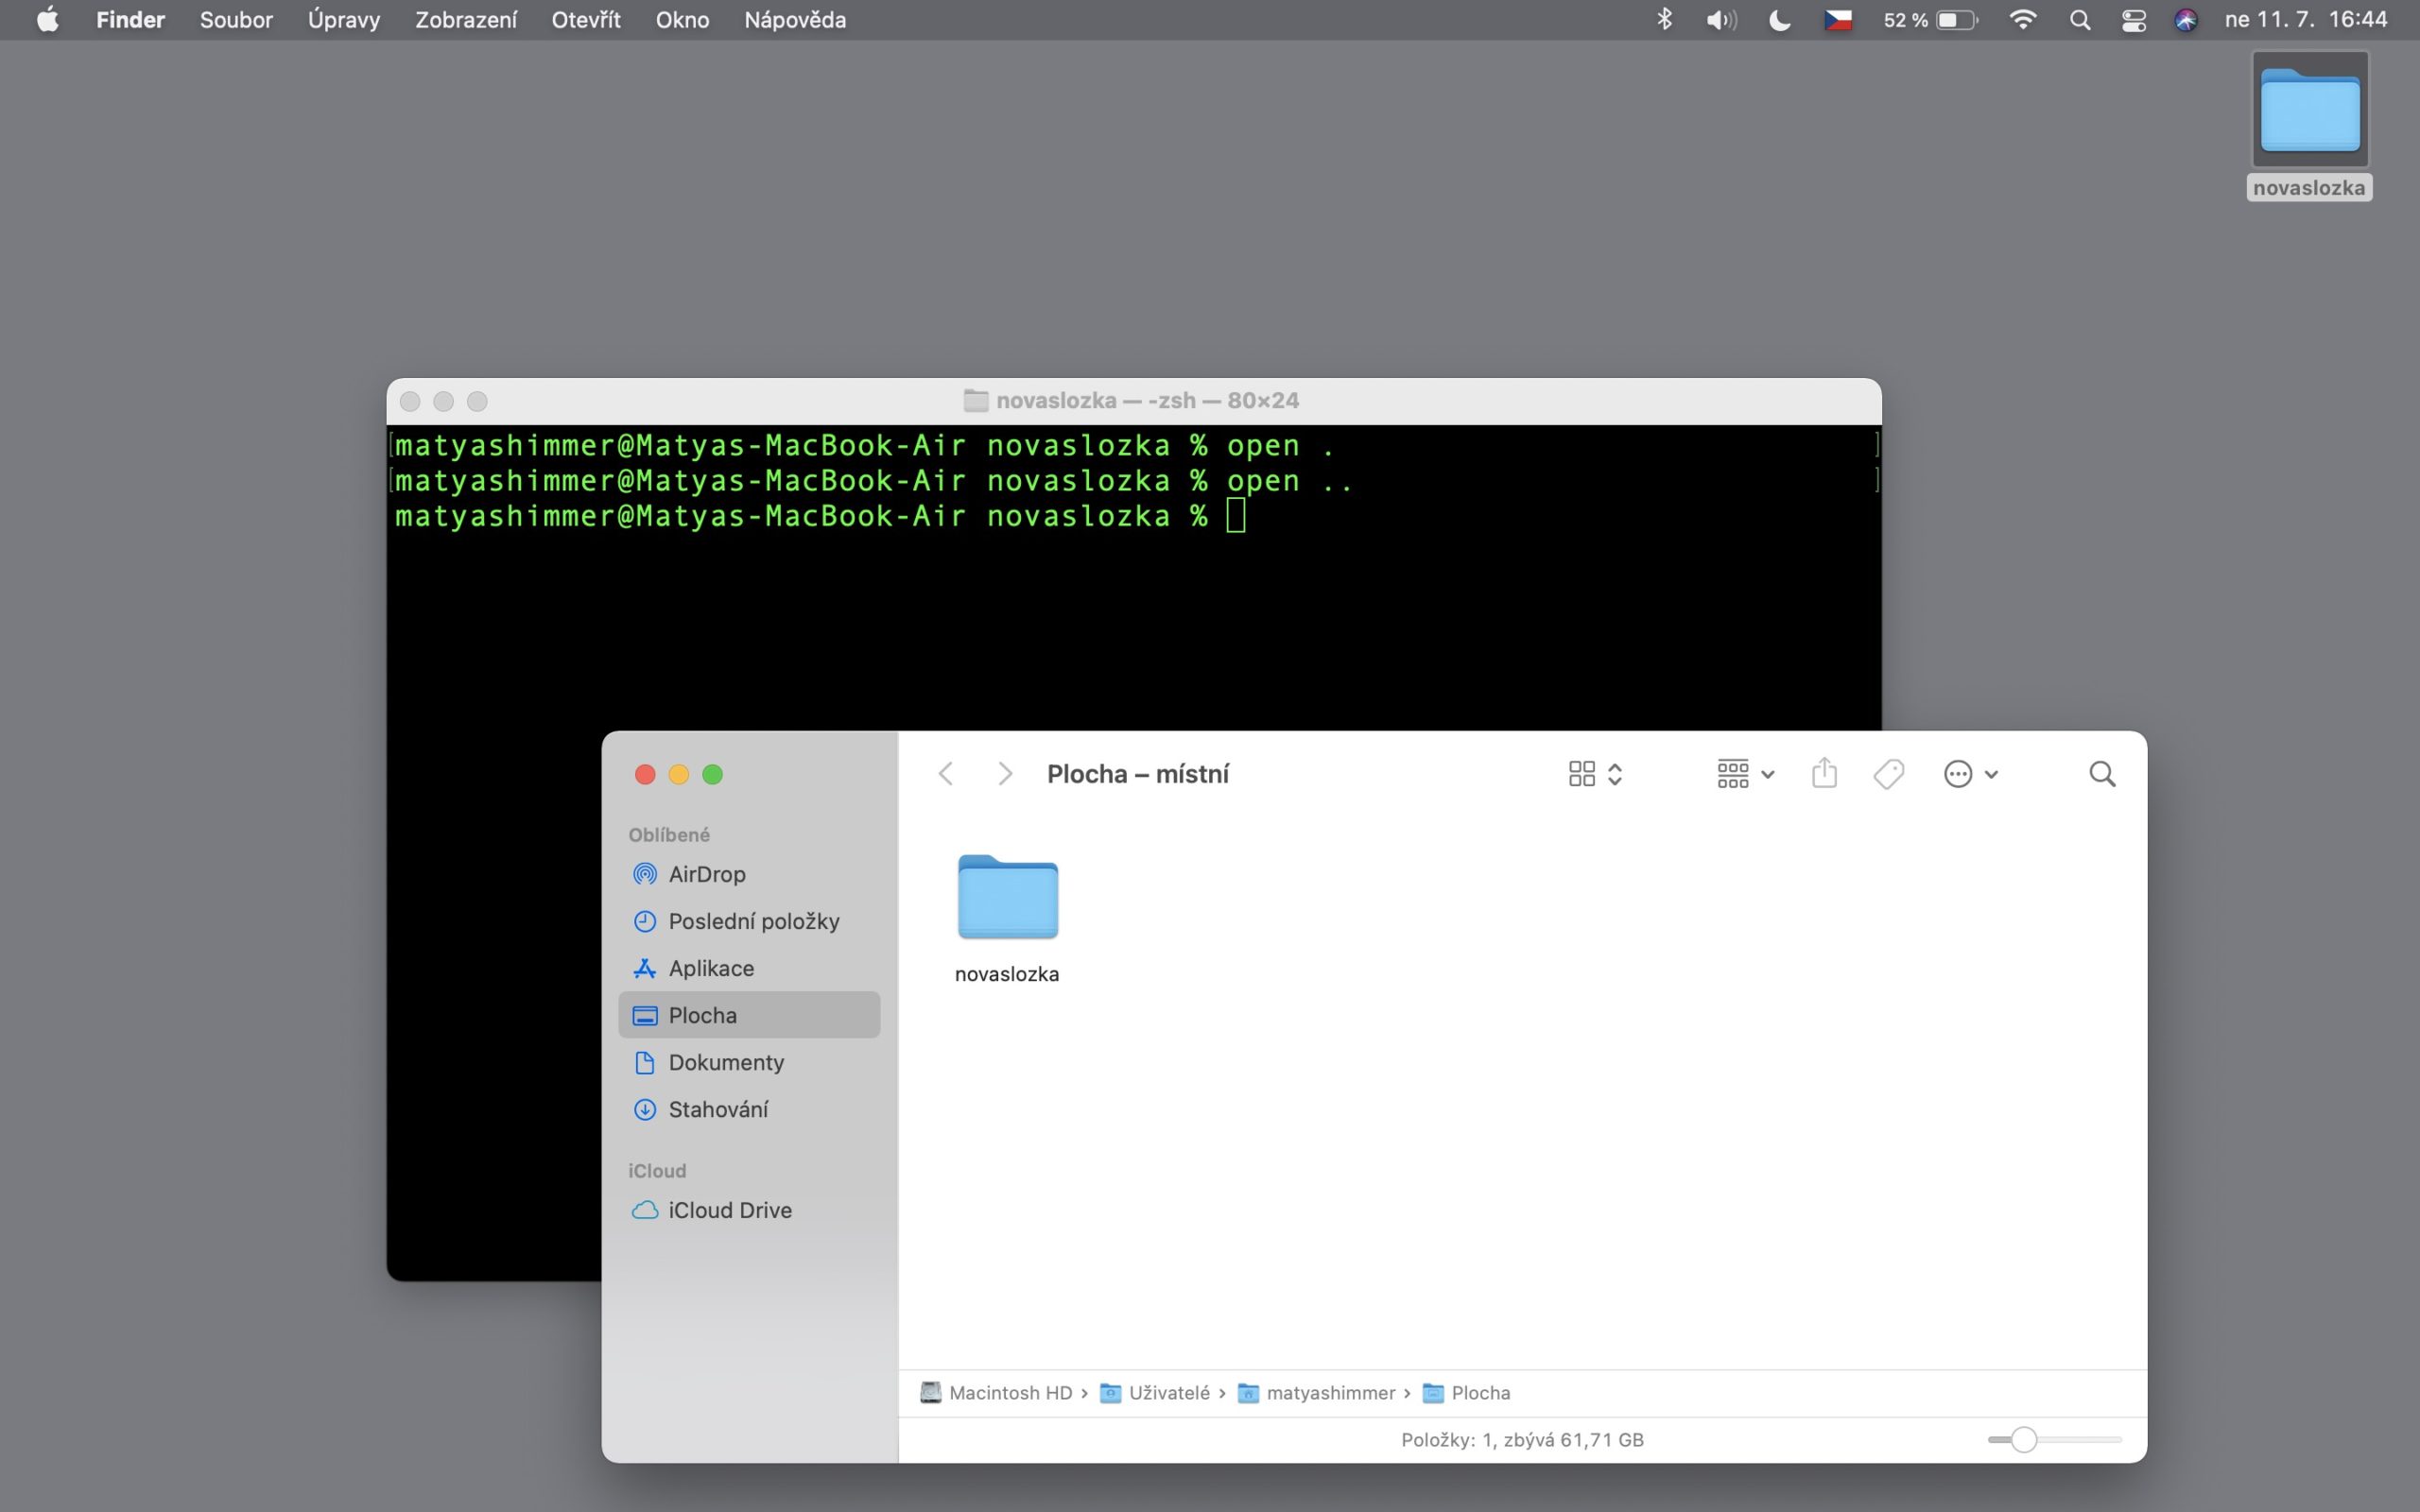Open the Zobrazení menu
Image resolution: width=2420 pixels, height=1512 pixels.
click(466, 20)
